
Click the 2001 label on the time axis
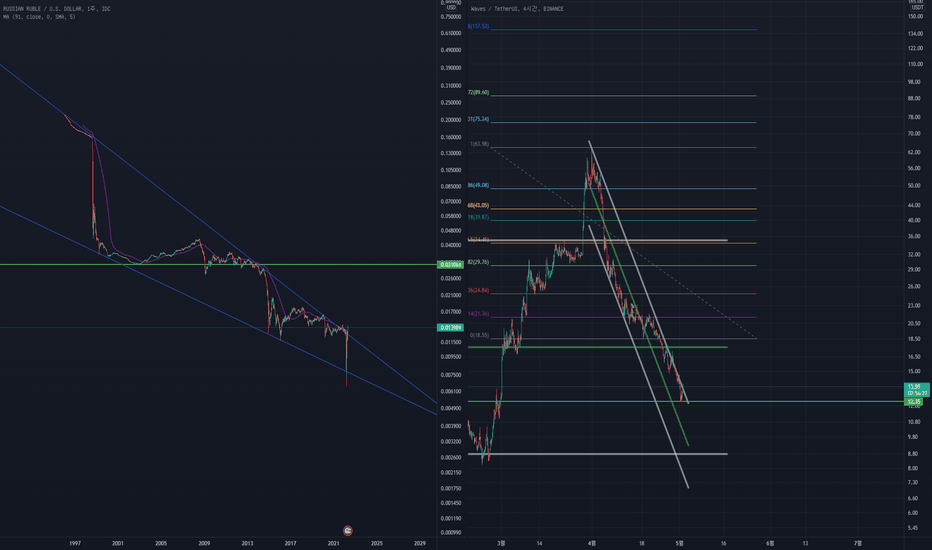(118, 543)
